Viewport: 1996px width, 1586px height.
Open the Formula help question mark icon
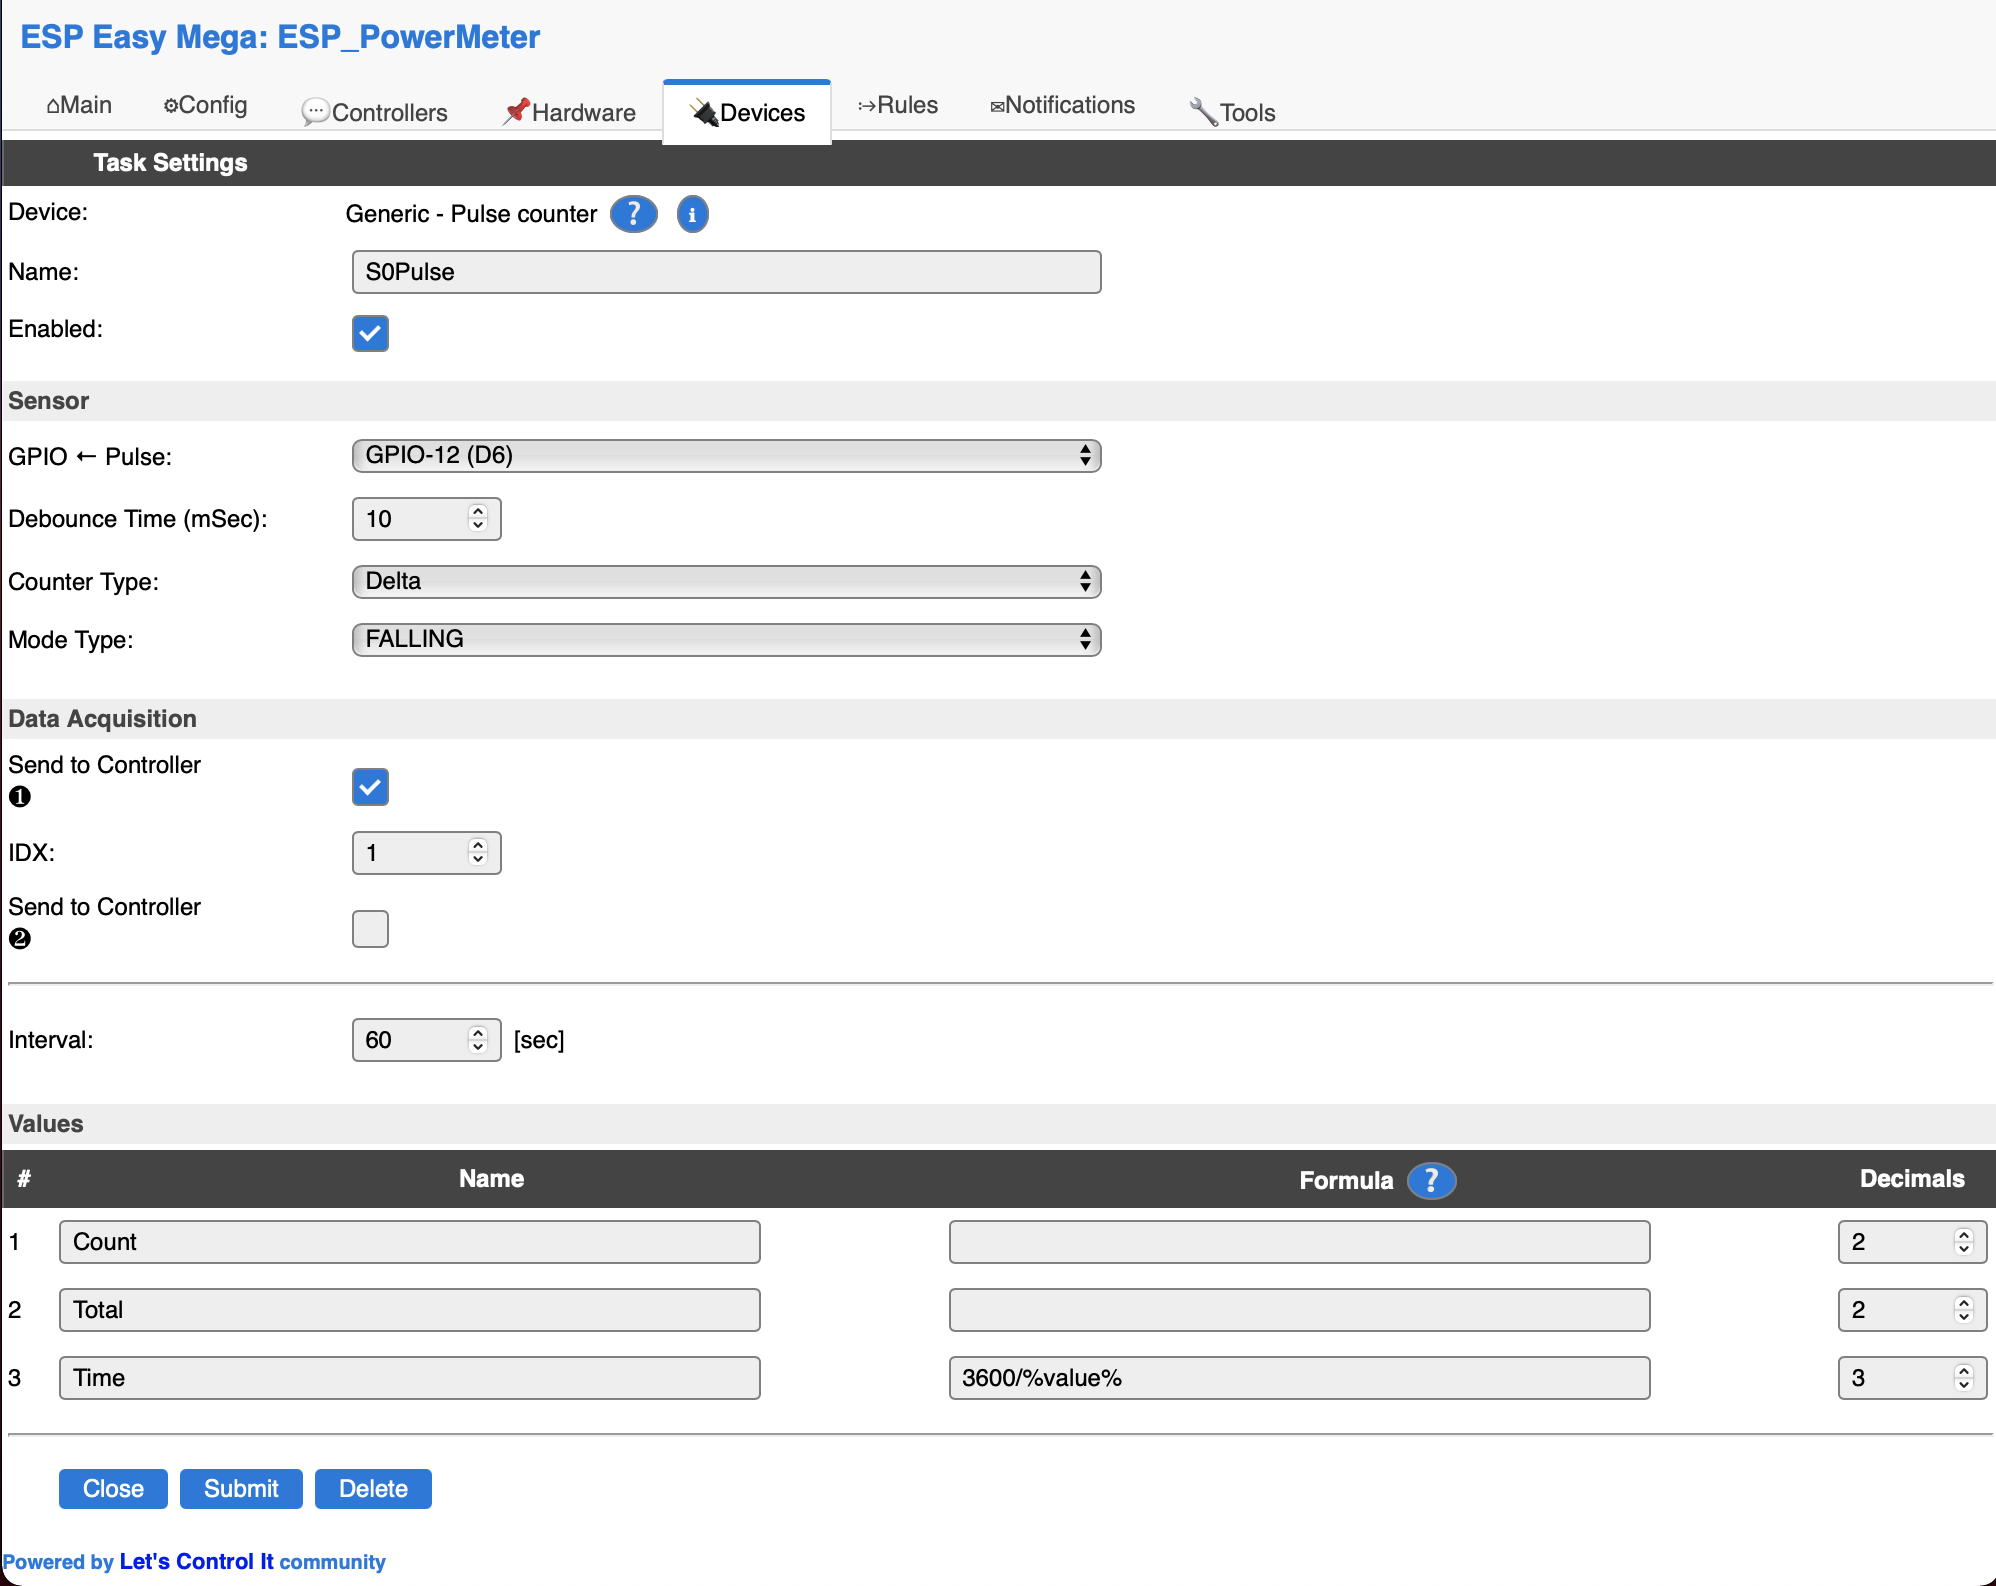[x=1431, y=1181]
